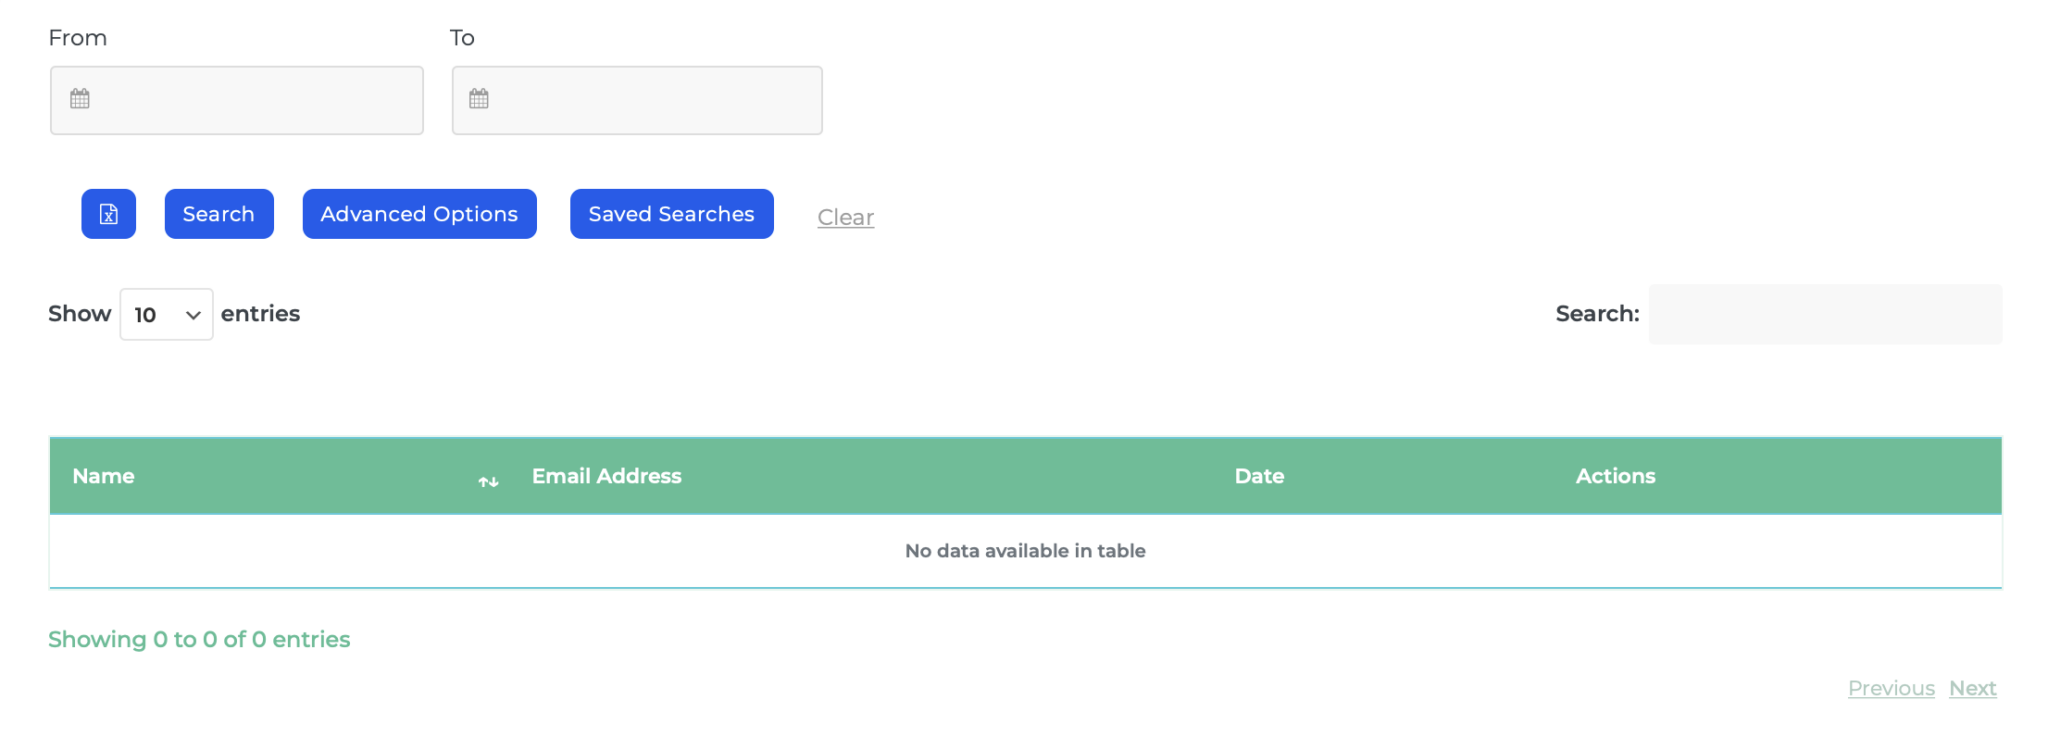Click the Search button
2048x737 pixels.
click(x=218, y=213)
